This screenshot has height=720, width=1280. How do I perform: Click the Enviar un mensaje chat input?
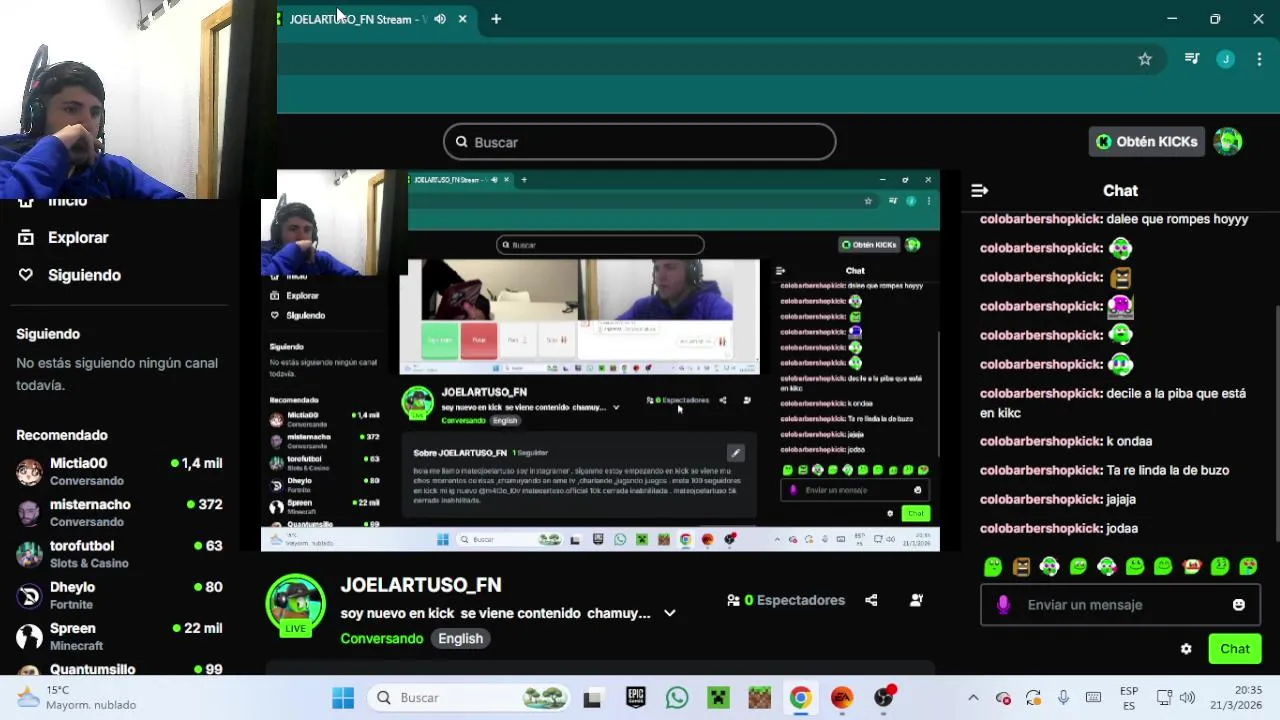(1120, 605)
